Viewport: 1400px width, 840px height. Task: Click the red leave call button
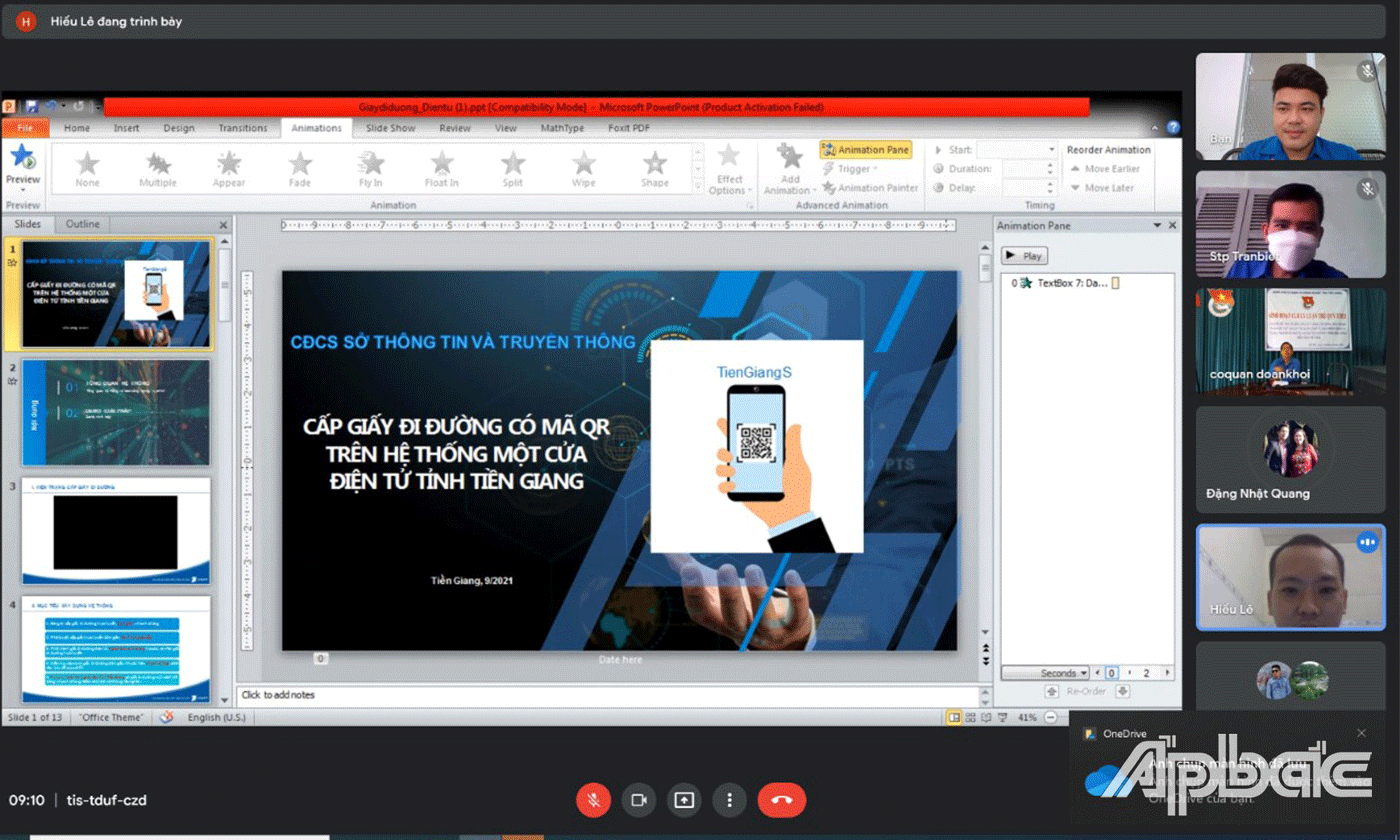pyautogui.click(x=782, y=800)
